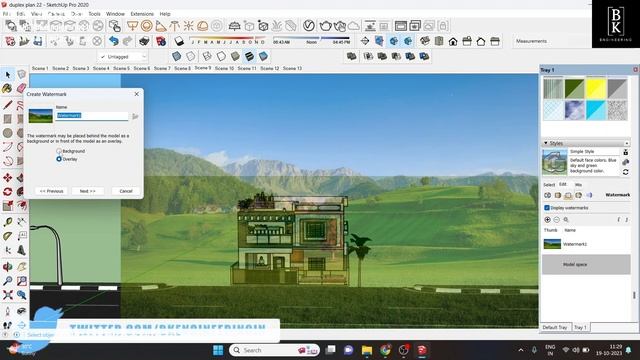This screenshot has width=640, height=360.
Task: Click the taskbar Search box
Action: pos(274,350)
